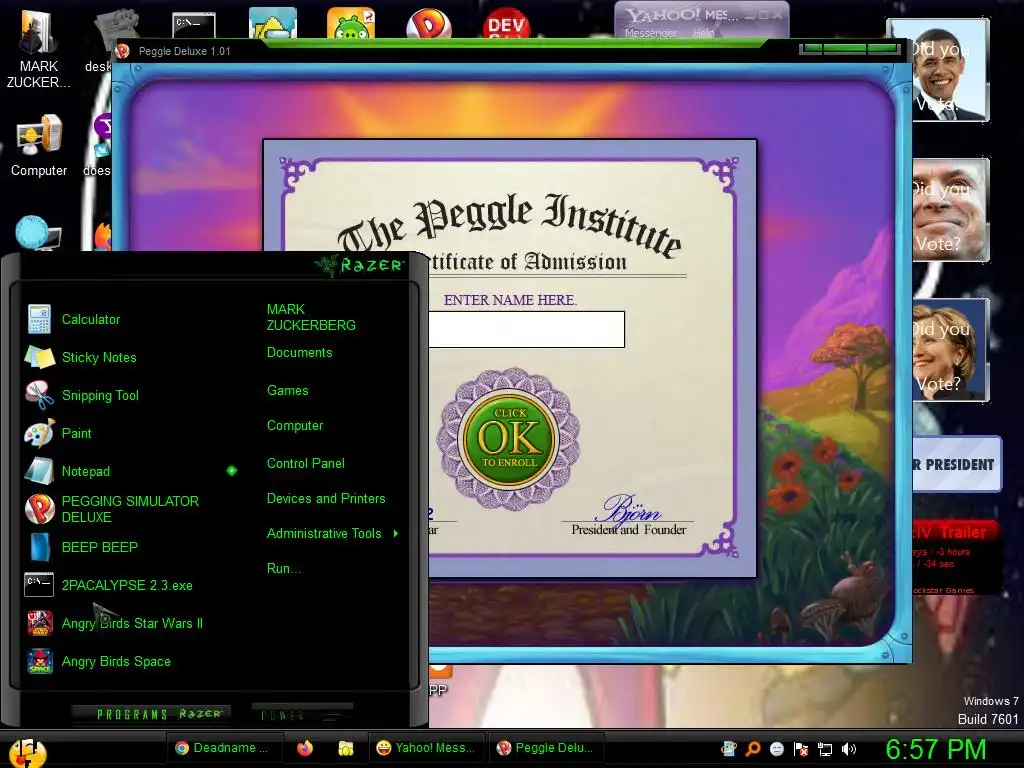This screenshot has width=1024, height=768.
Task: Open Firefox from the taskbar
Action: point(305,748)
